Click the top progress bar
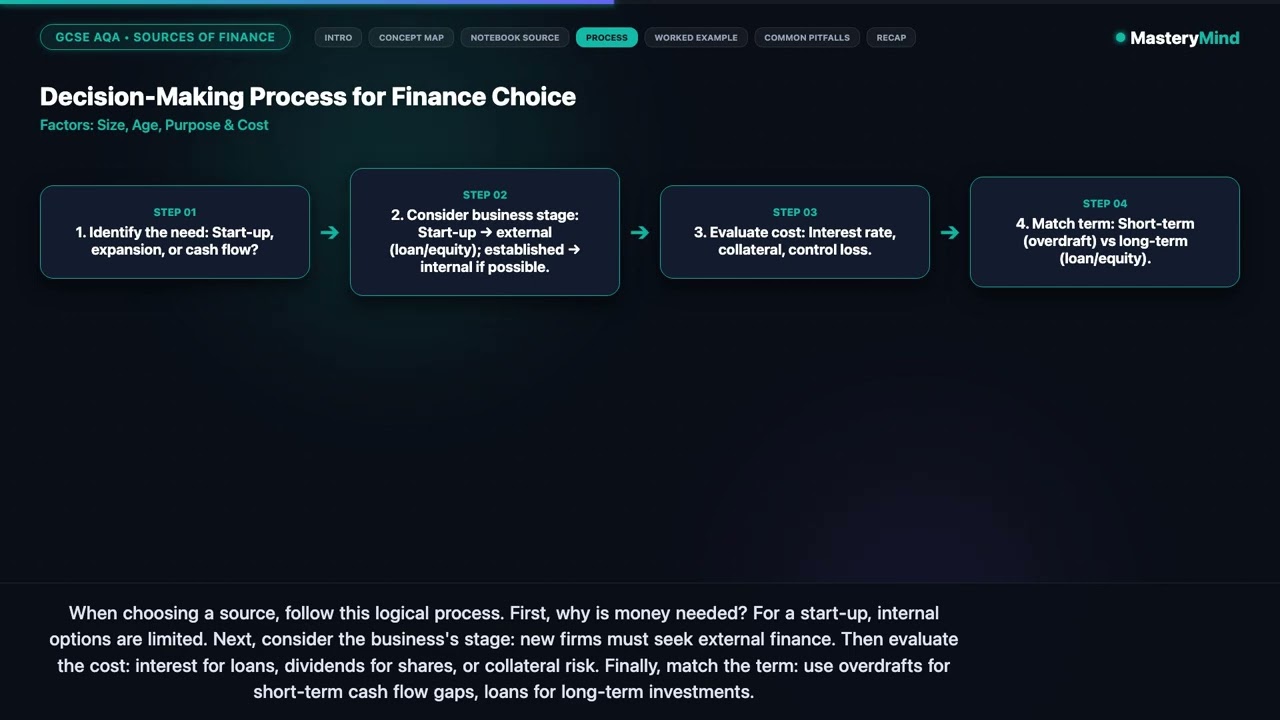Image resolution: width=1280 pixels, height=720 pixels. pos(640,2)
